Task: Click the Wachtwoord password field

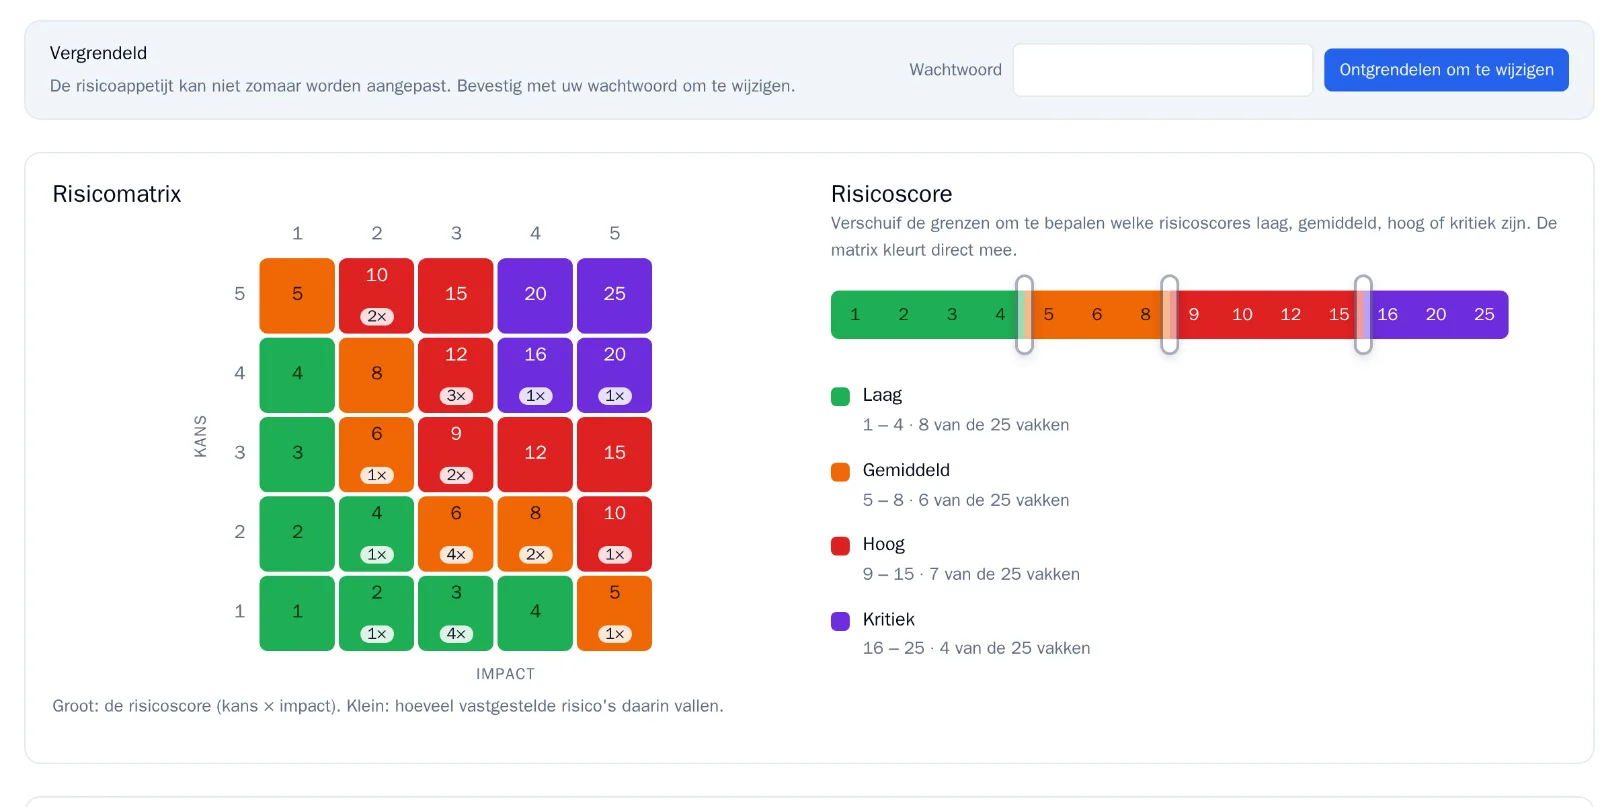Action: tap(1162, 70)
